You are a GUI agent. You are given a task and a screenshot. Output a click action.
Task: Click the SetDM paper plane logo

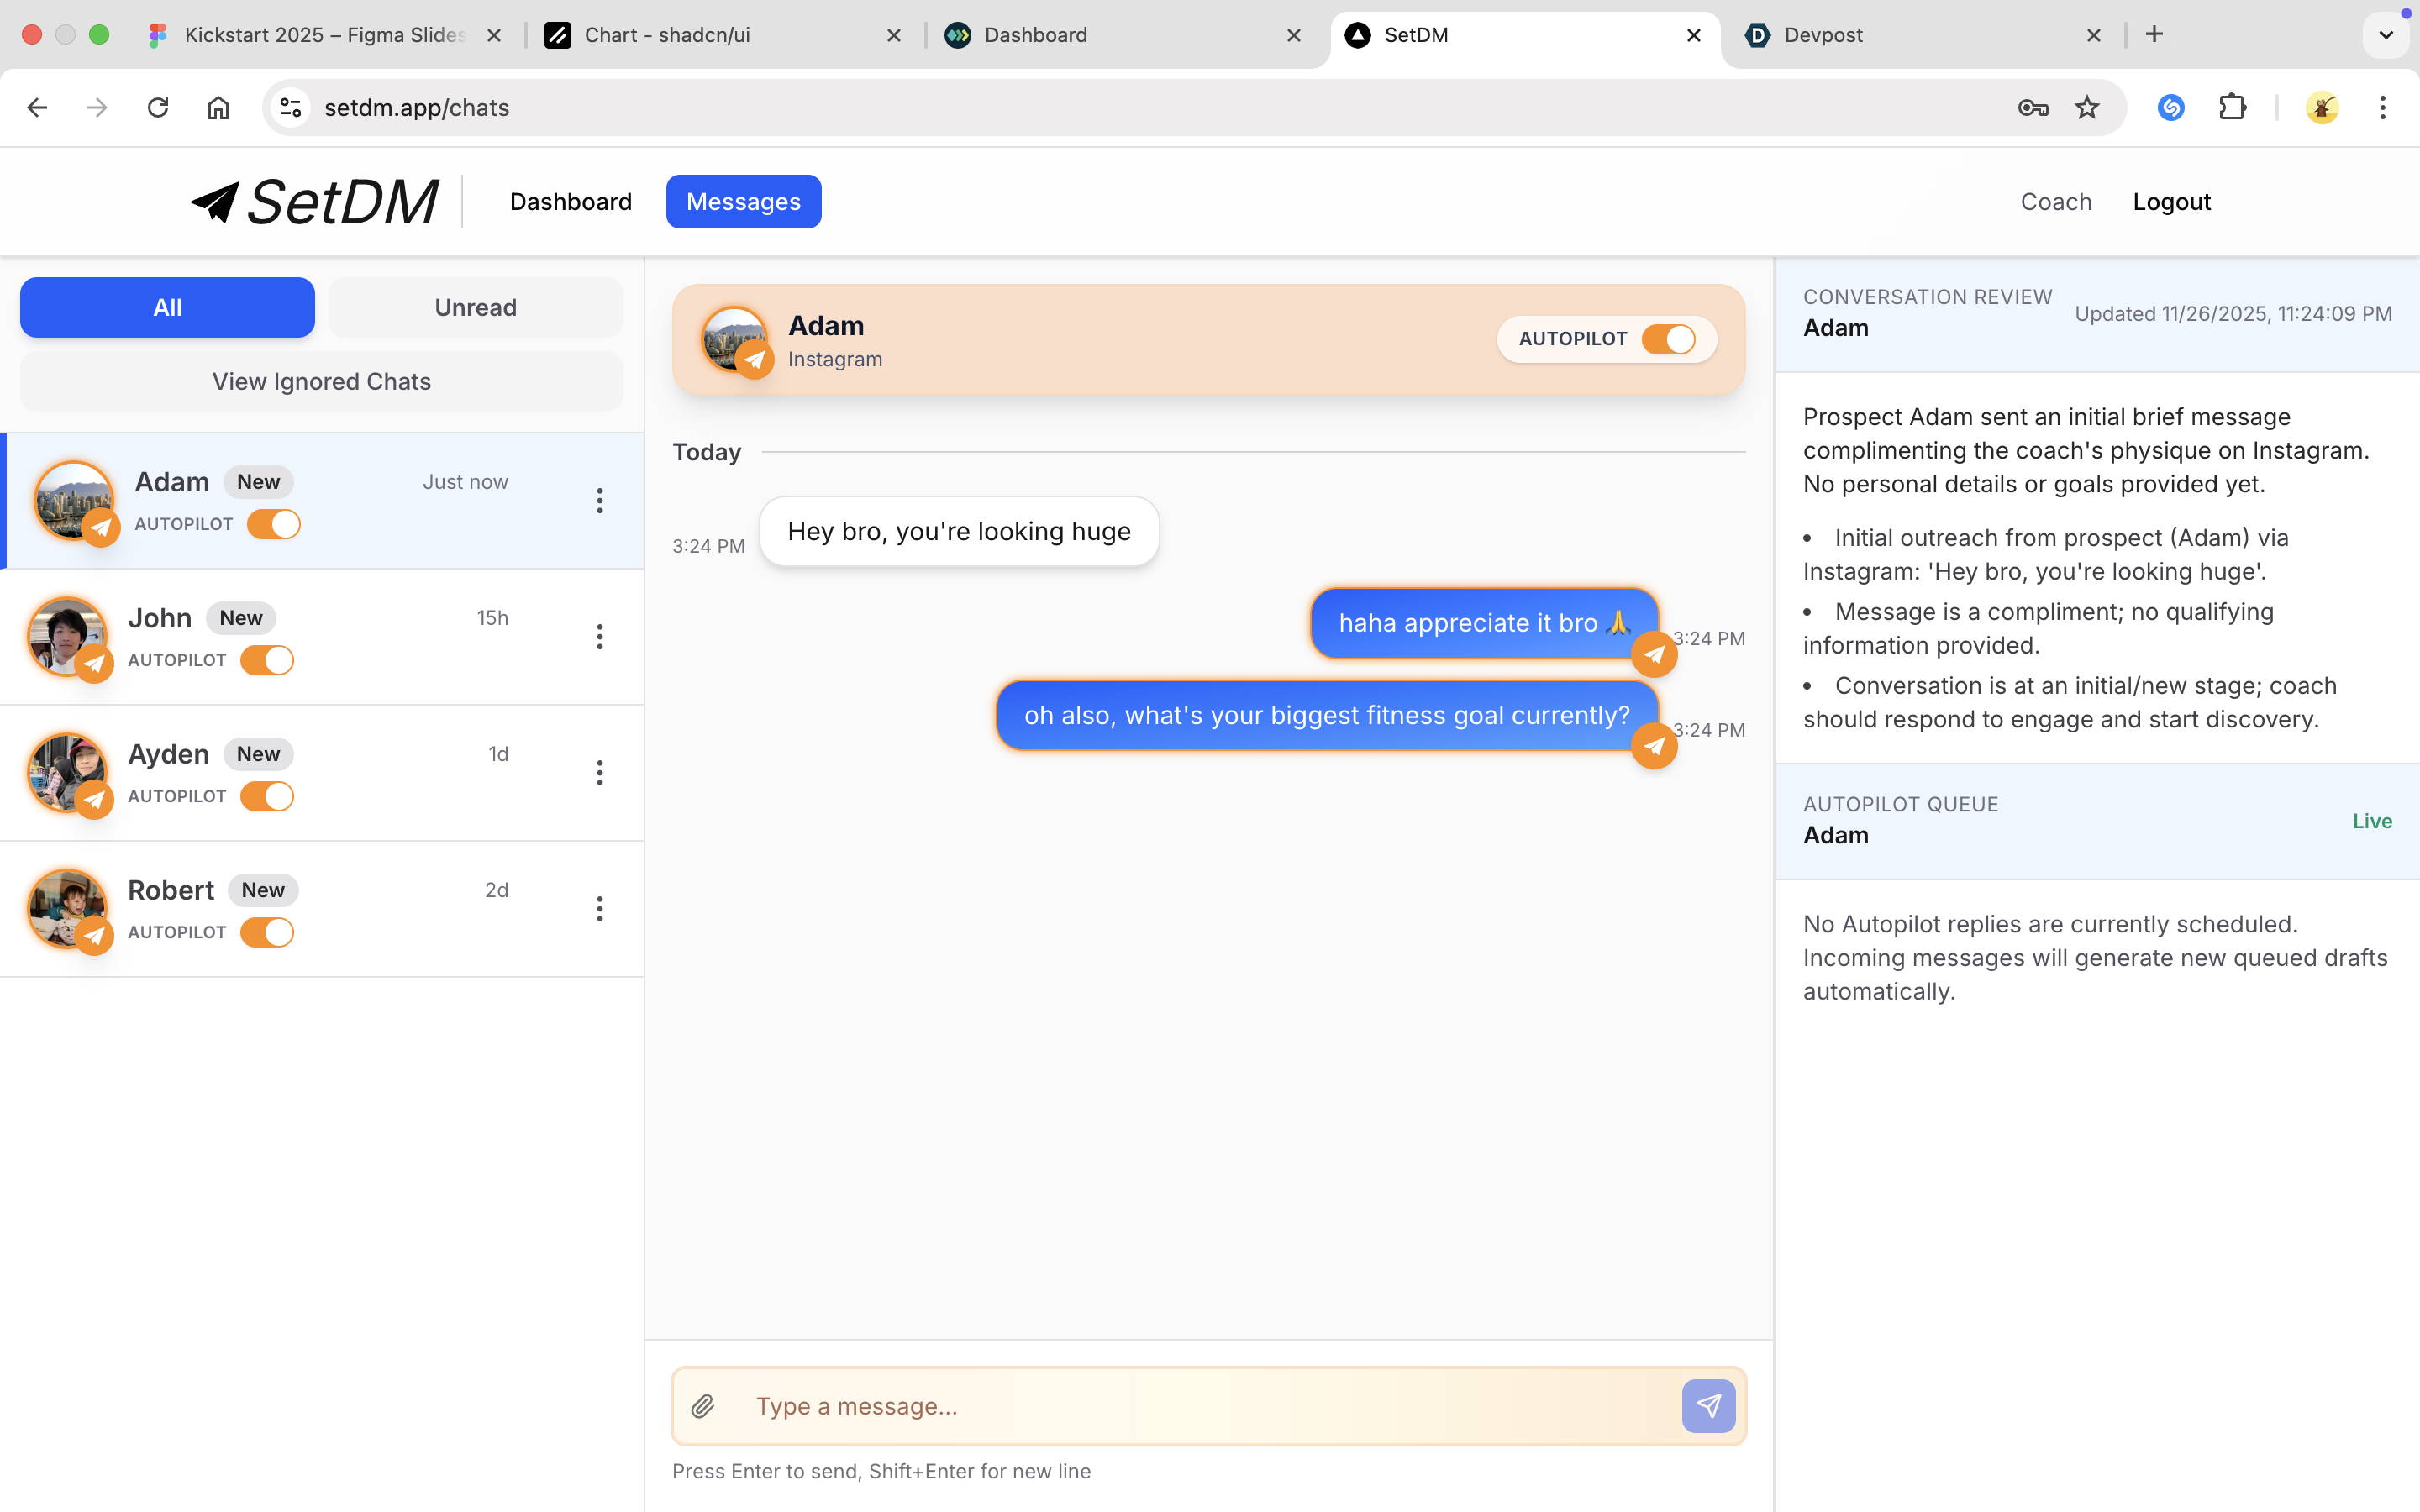(216, 202)
